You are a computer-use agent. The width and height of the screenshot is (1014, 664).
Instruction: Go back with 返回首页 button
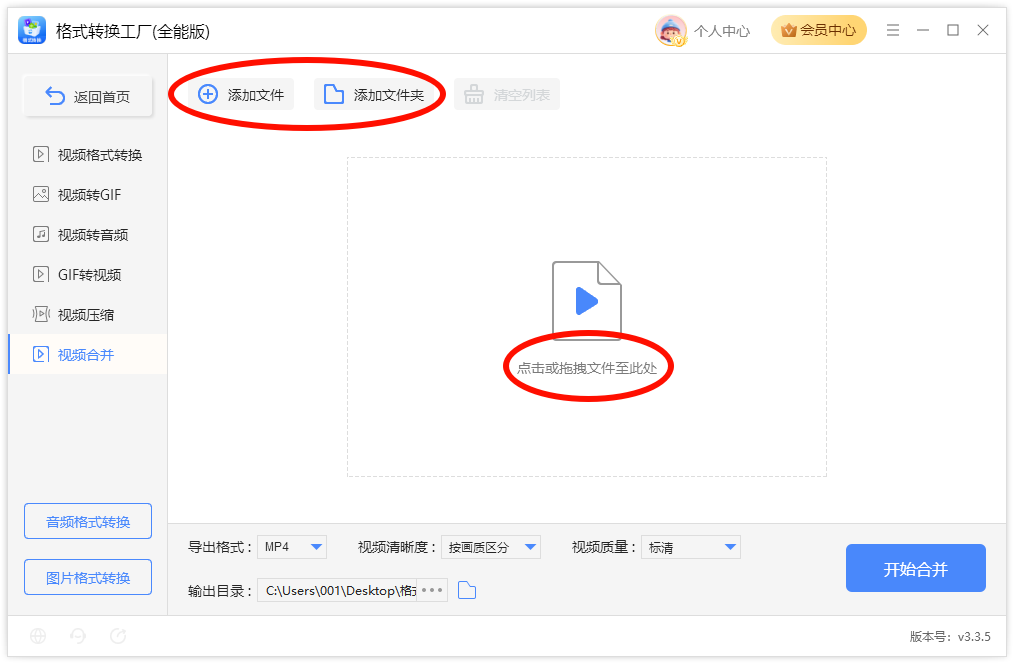coord(88,96)
